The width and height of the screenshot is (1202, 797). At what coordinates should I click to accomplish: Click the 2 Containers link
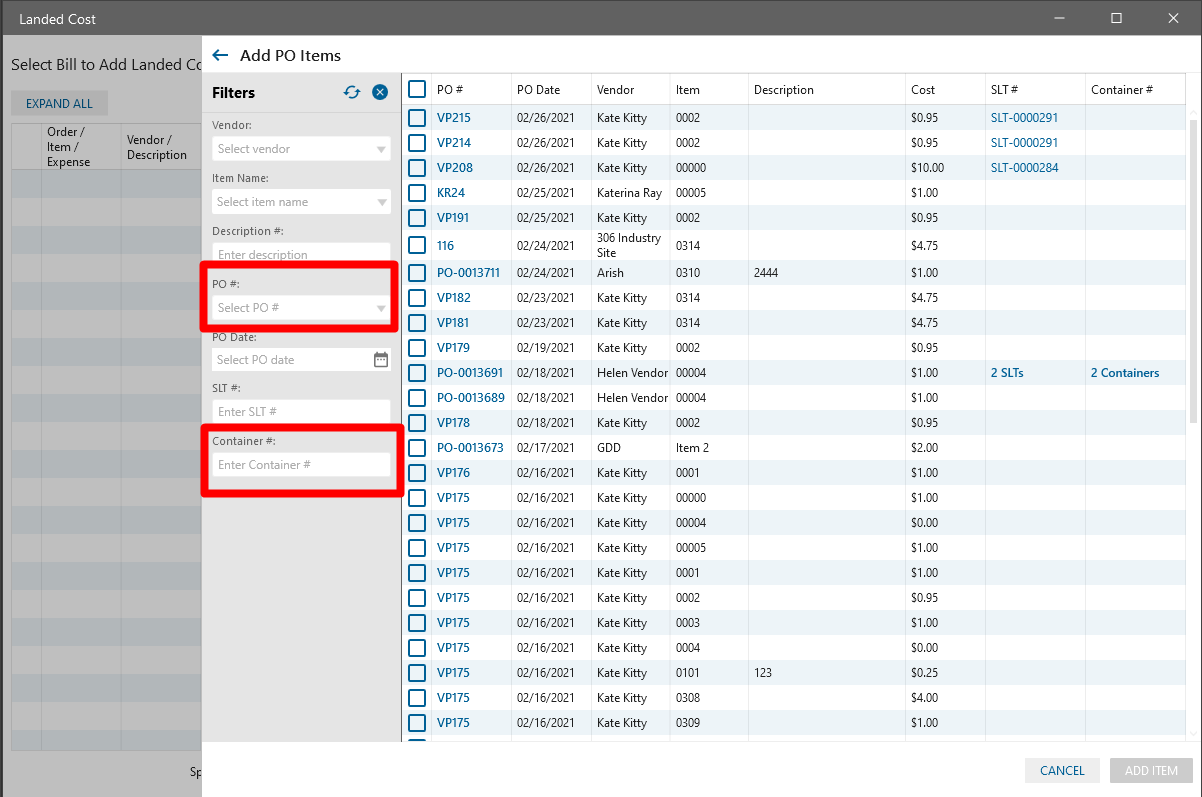coord(1124,373)
